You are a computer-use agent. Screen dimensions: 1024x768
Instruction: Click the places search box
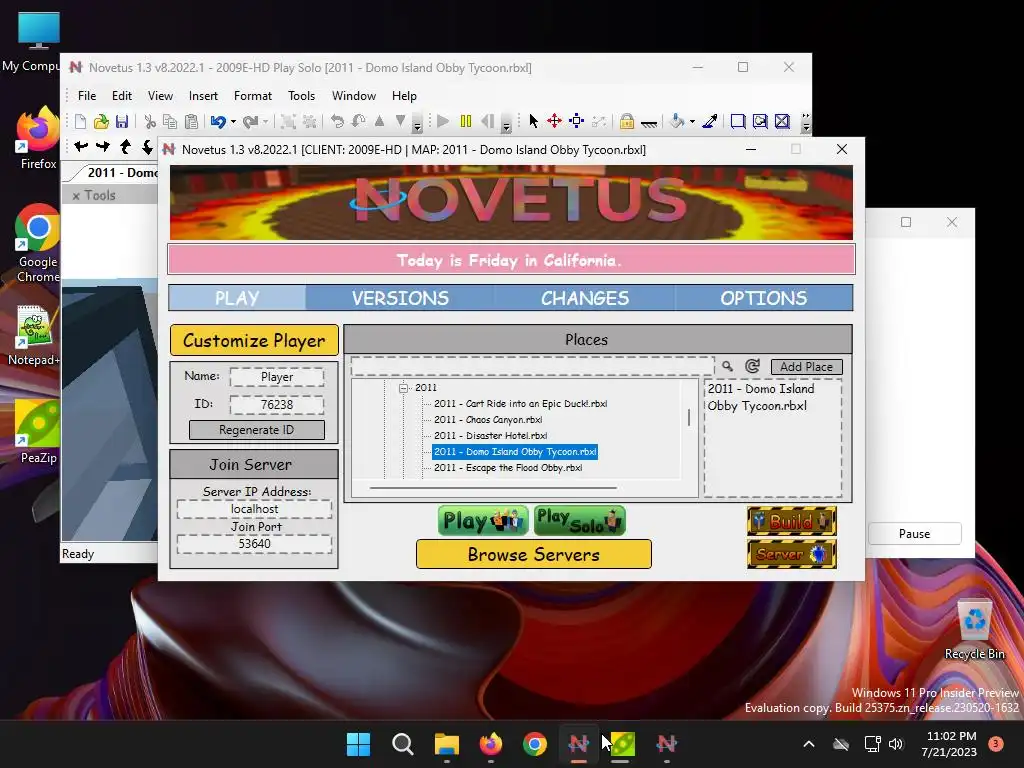[x=532, y=366]
